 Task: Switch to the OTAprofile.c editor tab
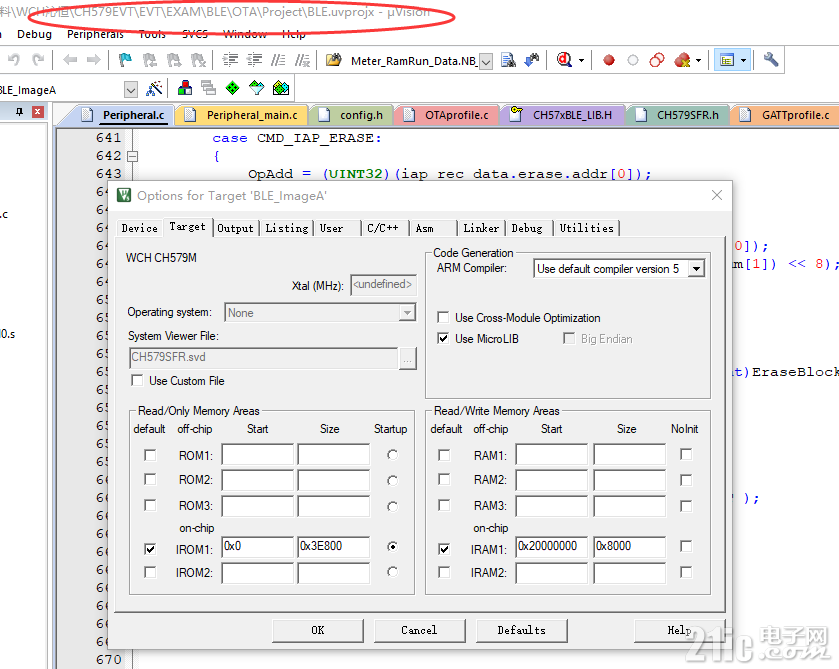pyautogui.click(x=447, y=115)
